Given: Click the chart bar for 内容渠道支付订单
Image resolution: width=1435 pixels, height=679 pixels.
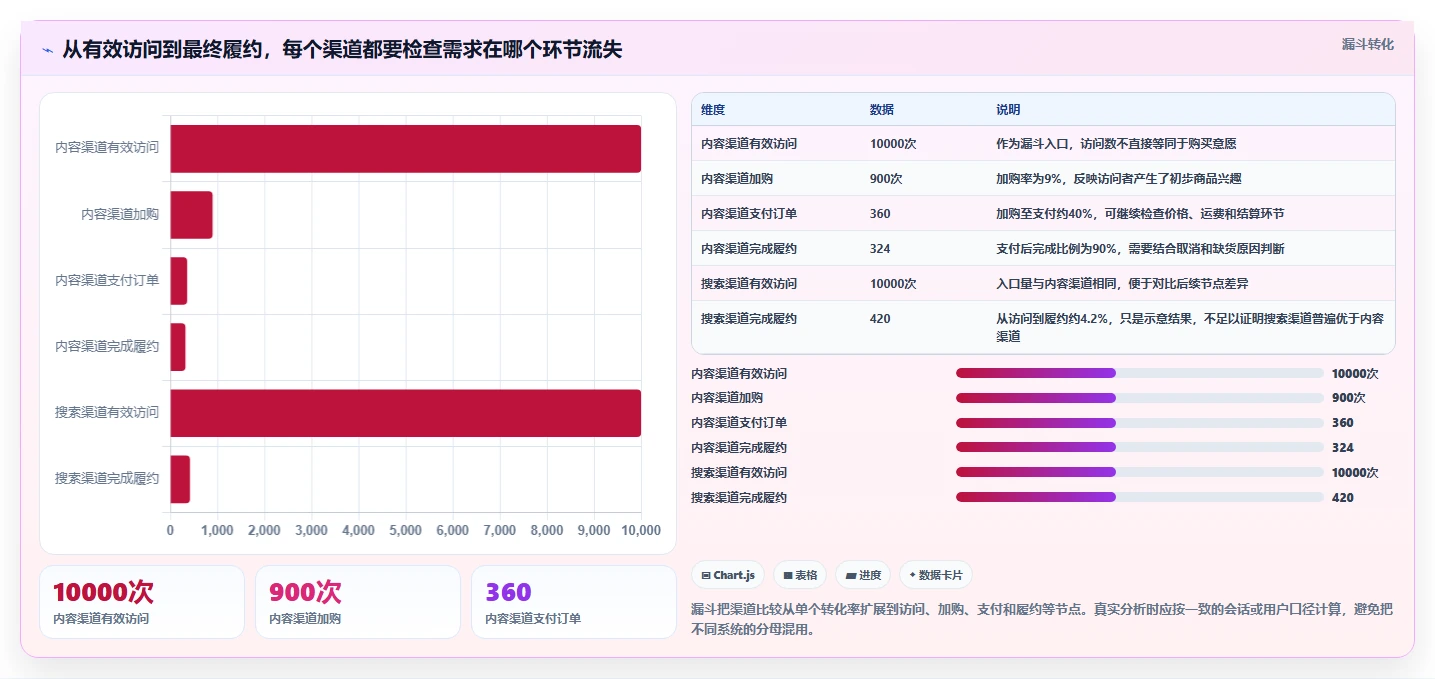Looking at the screenshot, I should pyautogui.click(x=178, y=280).
